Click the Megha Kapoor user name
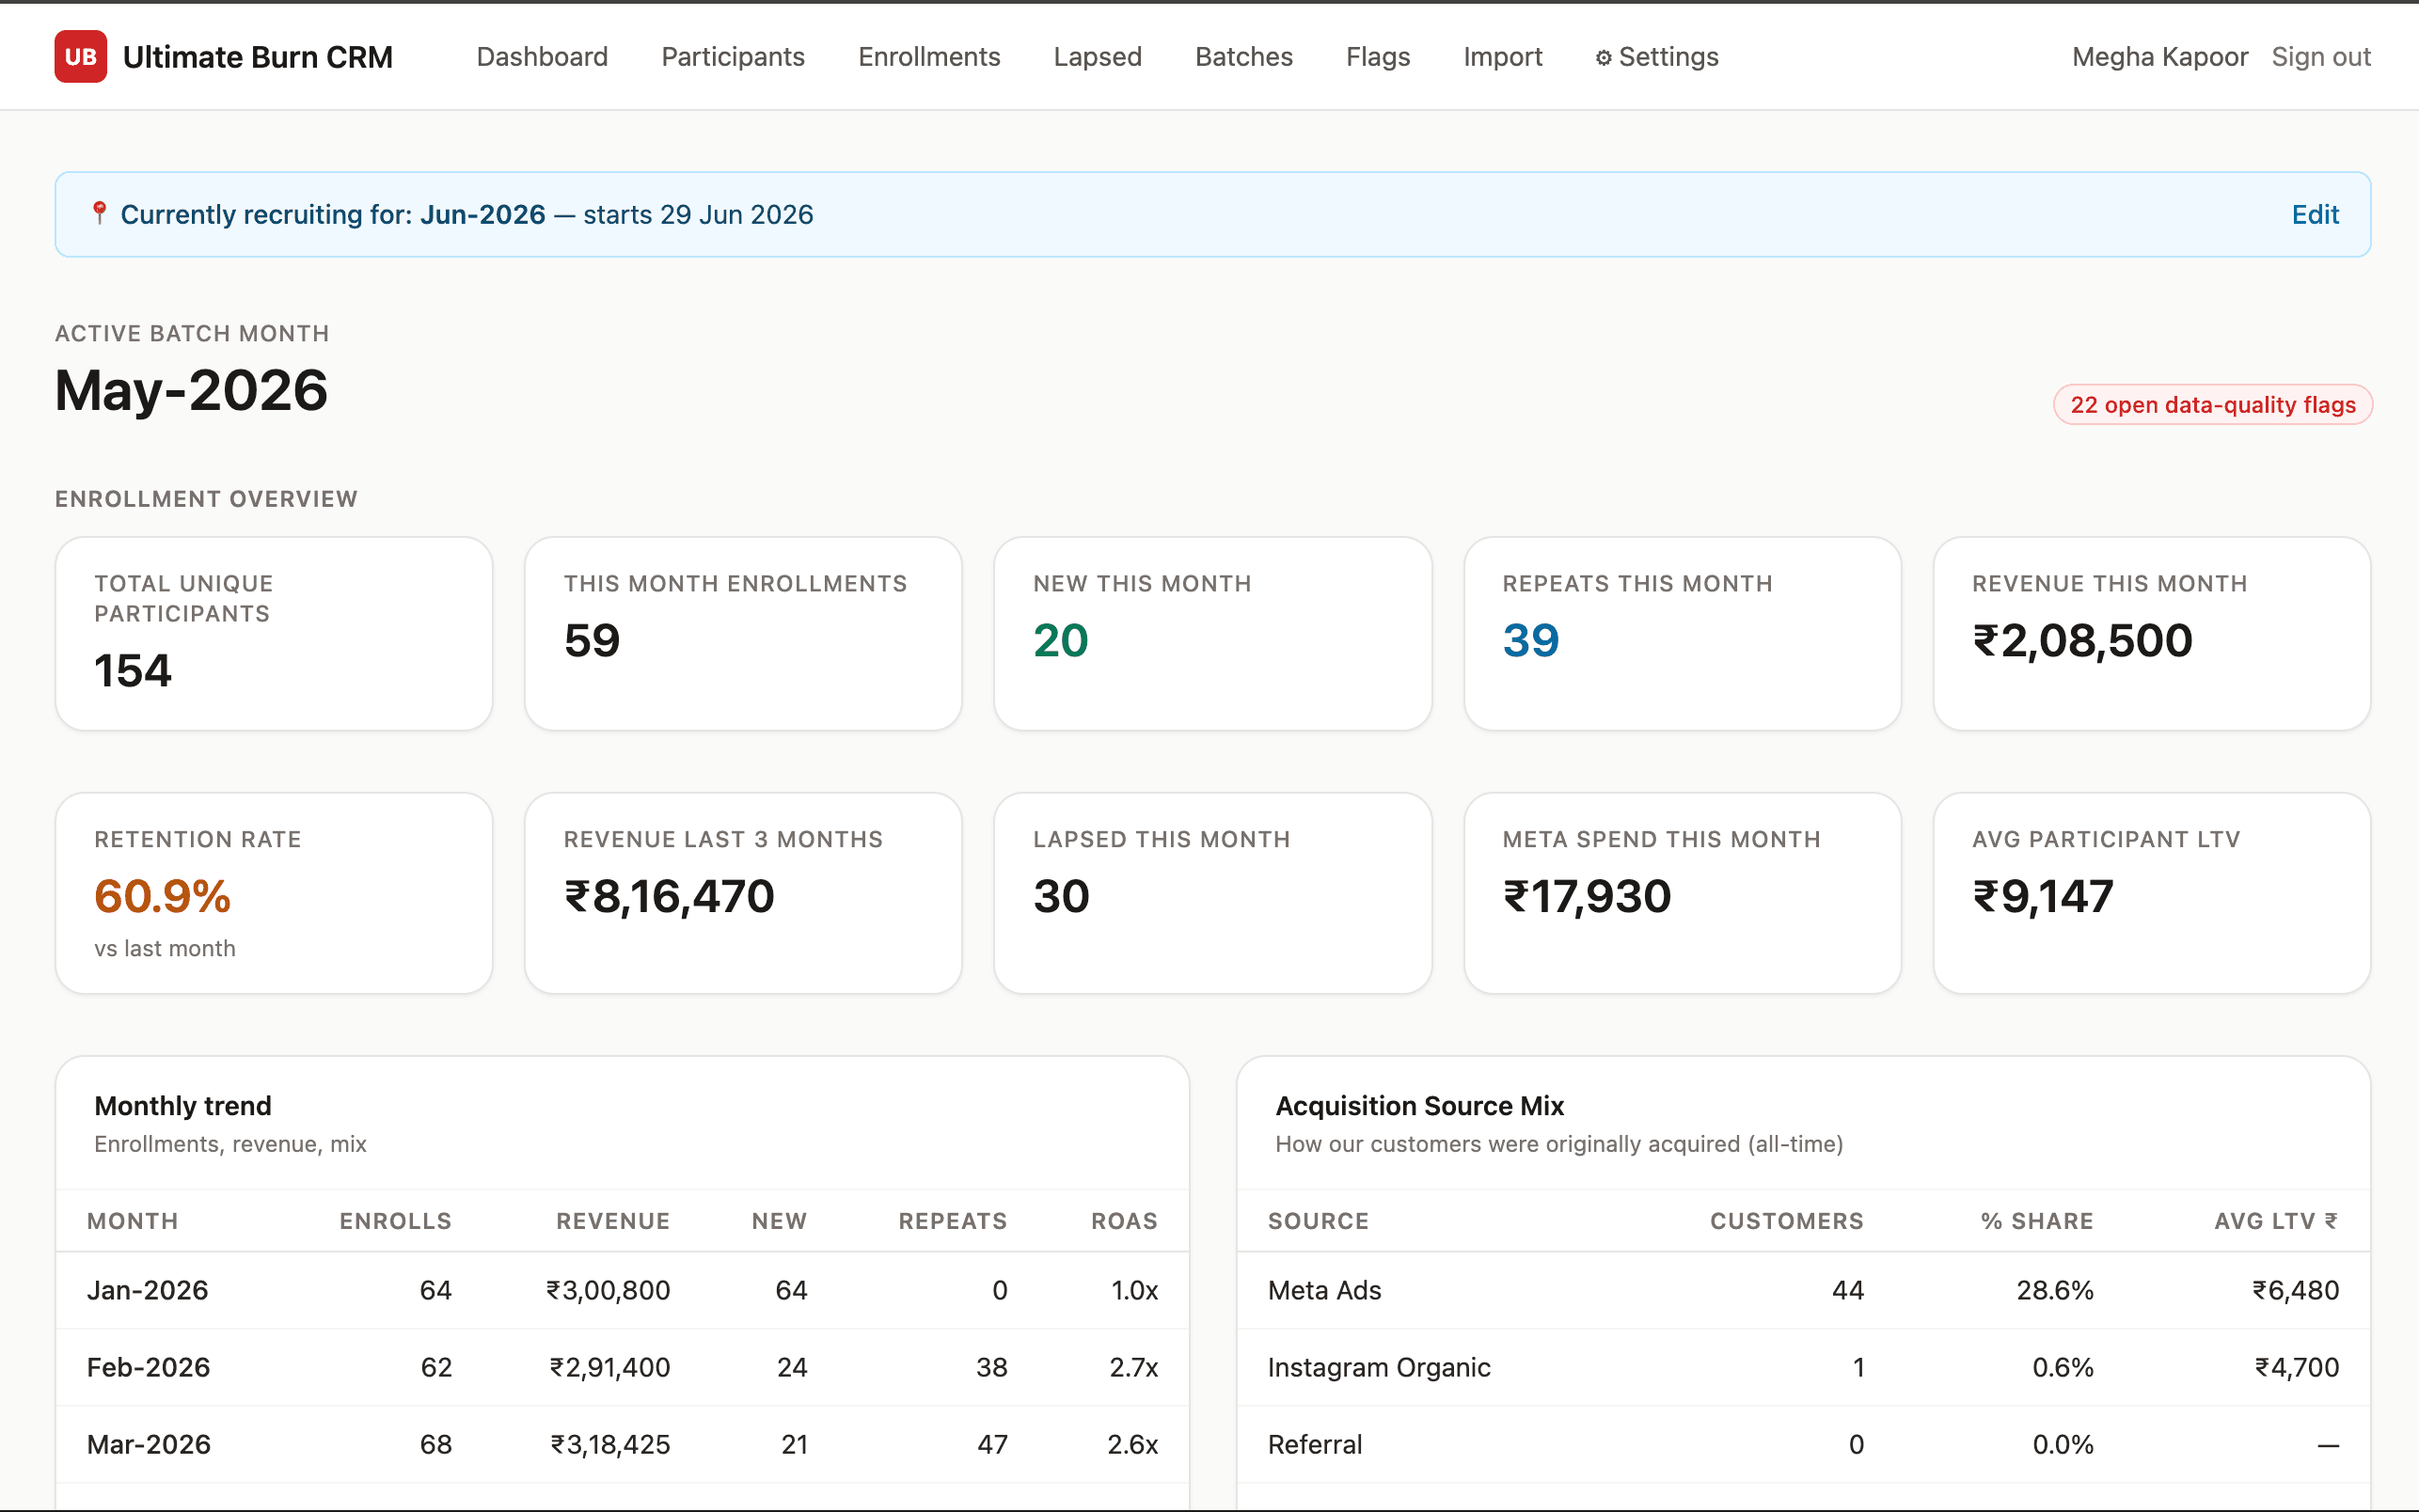 click(x=2160, y=57)
